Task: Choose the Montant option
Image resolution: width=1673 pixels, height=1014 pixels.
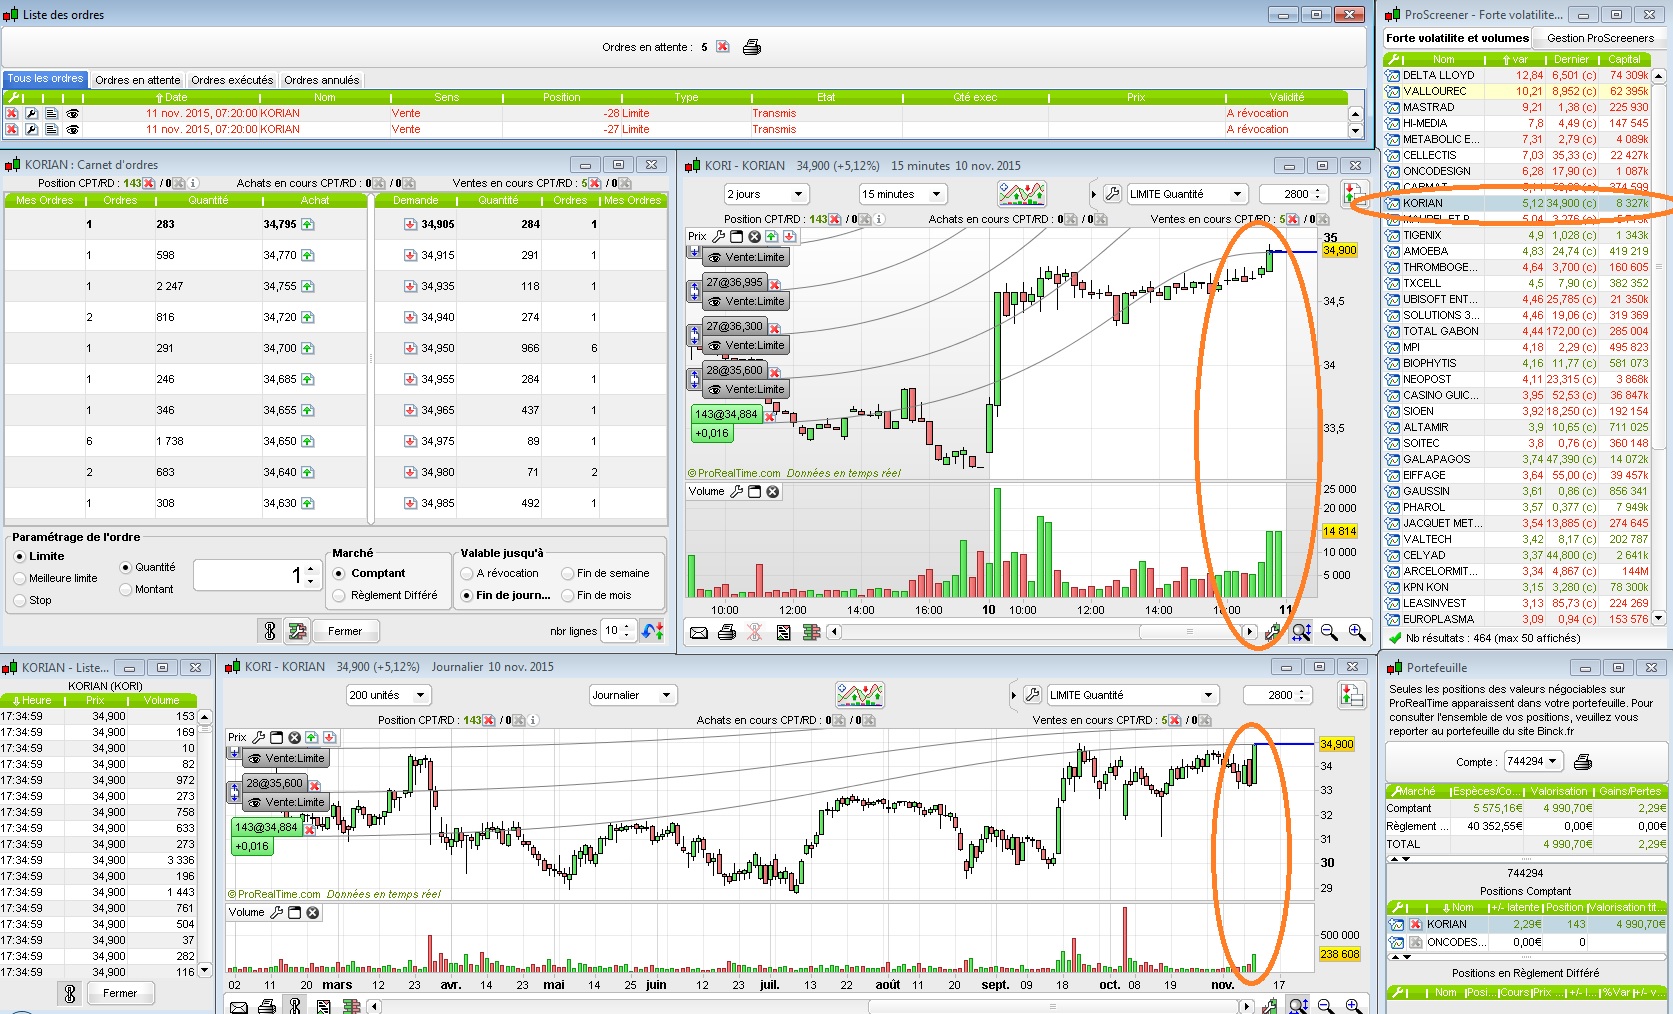Action: [x=146, y=589]
